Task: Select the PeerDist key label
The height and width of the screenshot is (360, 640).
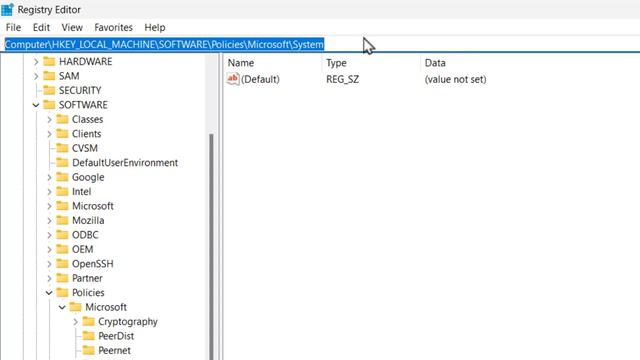Action: (116, 336)
